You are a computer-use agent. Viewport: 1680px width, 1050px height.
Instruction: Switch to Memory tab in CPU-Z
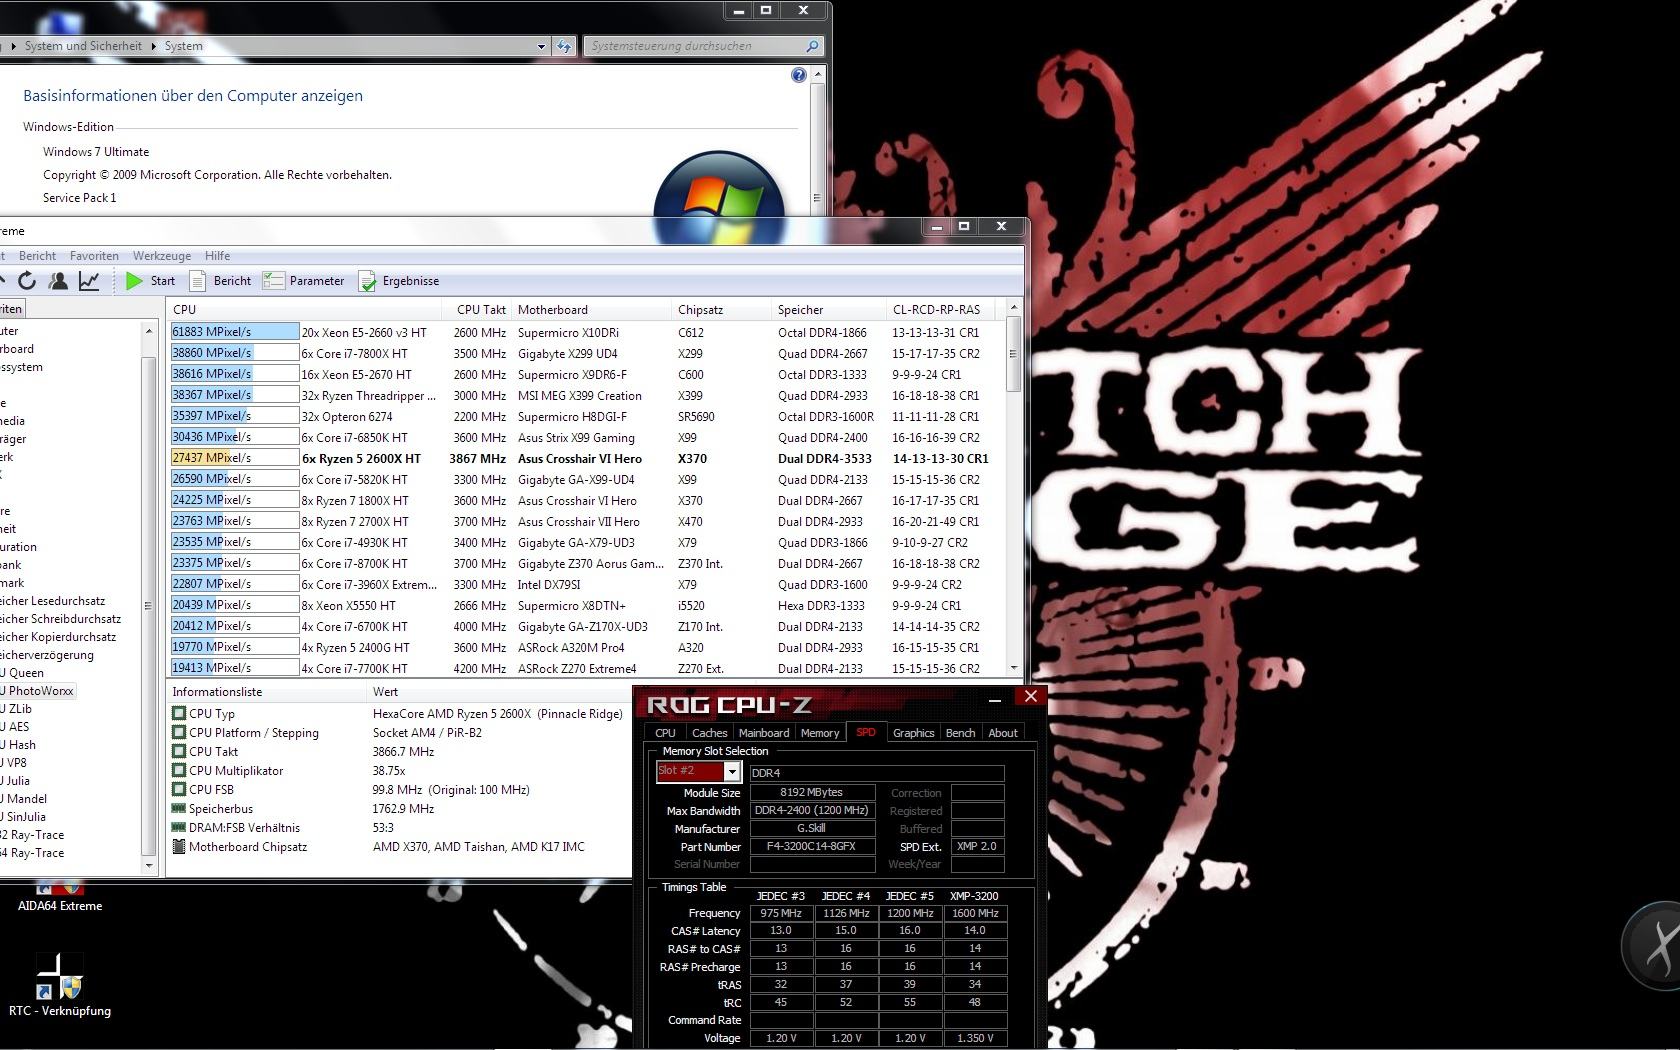[820, 733]
